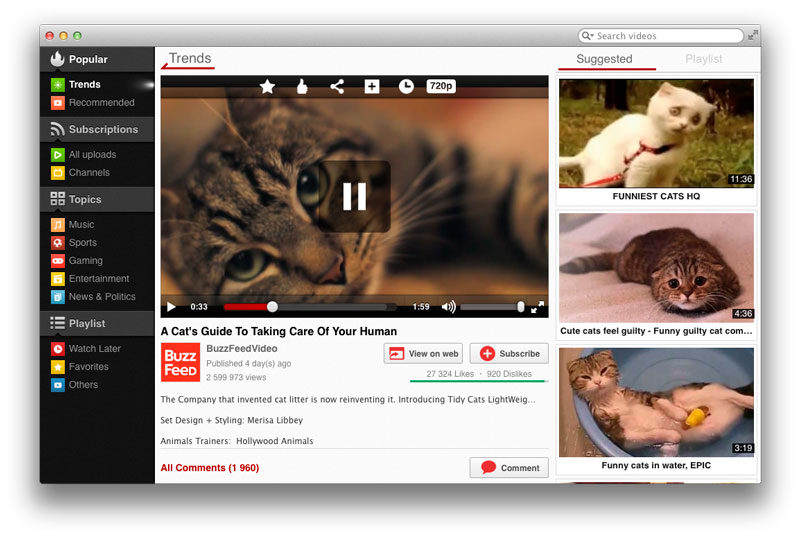Switch to the Playlist tab at right
800x538 pixels.
tap(704, 59)
